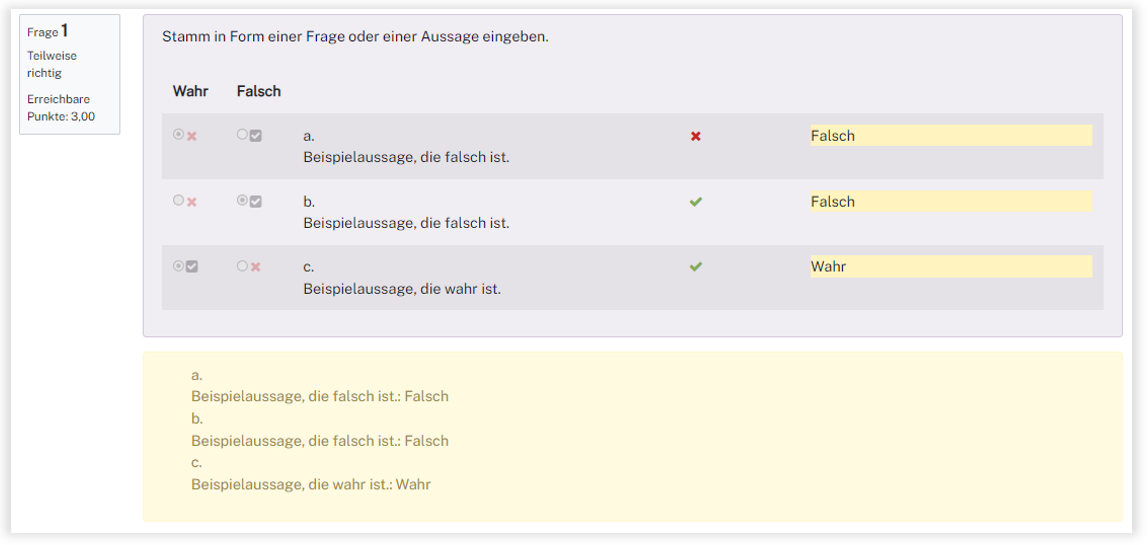Select the Wahr radio button for statement c

(x=178, y=266)
